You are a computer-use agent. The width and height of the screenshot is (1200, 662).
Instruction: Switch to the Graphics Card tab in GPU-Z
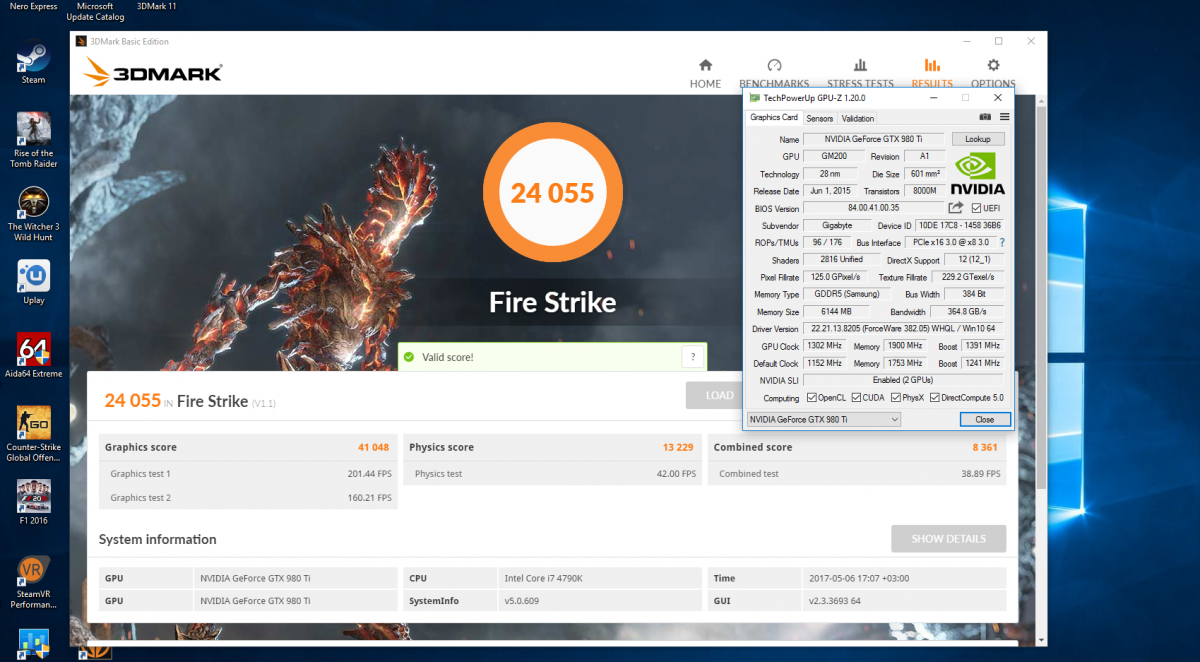[774, 118]
